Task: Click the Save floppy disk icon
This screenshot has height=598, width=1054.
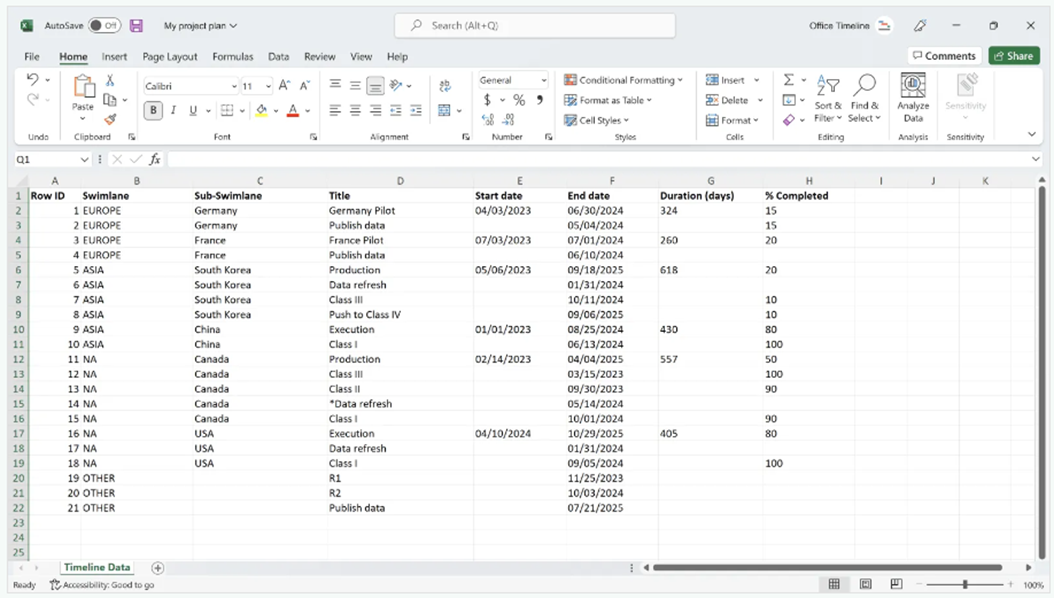Action: pyautogui.click(x=136, y=26)
